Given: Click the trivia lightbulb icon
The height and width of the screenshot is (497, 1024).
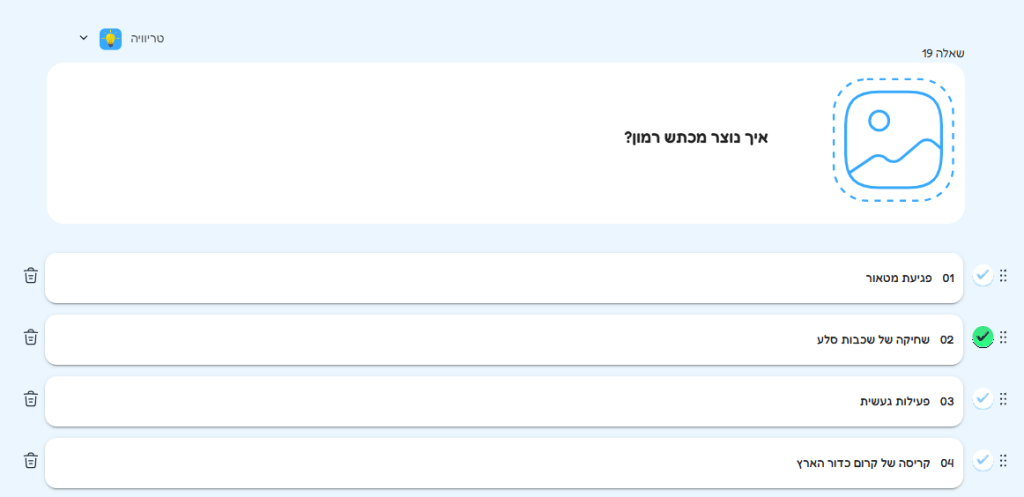Looking at the screenshot, I should (110, 39).
